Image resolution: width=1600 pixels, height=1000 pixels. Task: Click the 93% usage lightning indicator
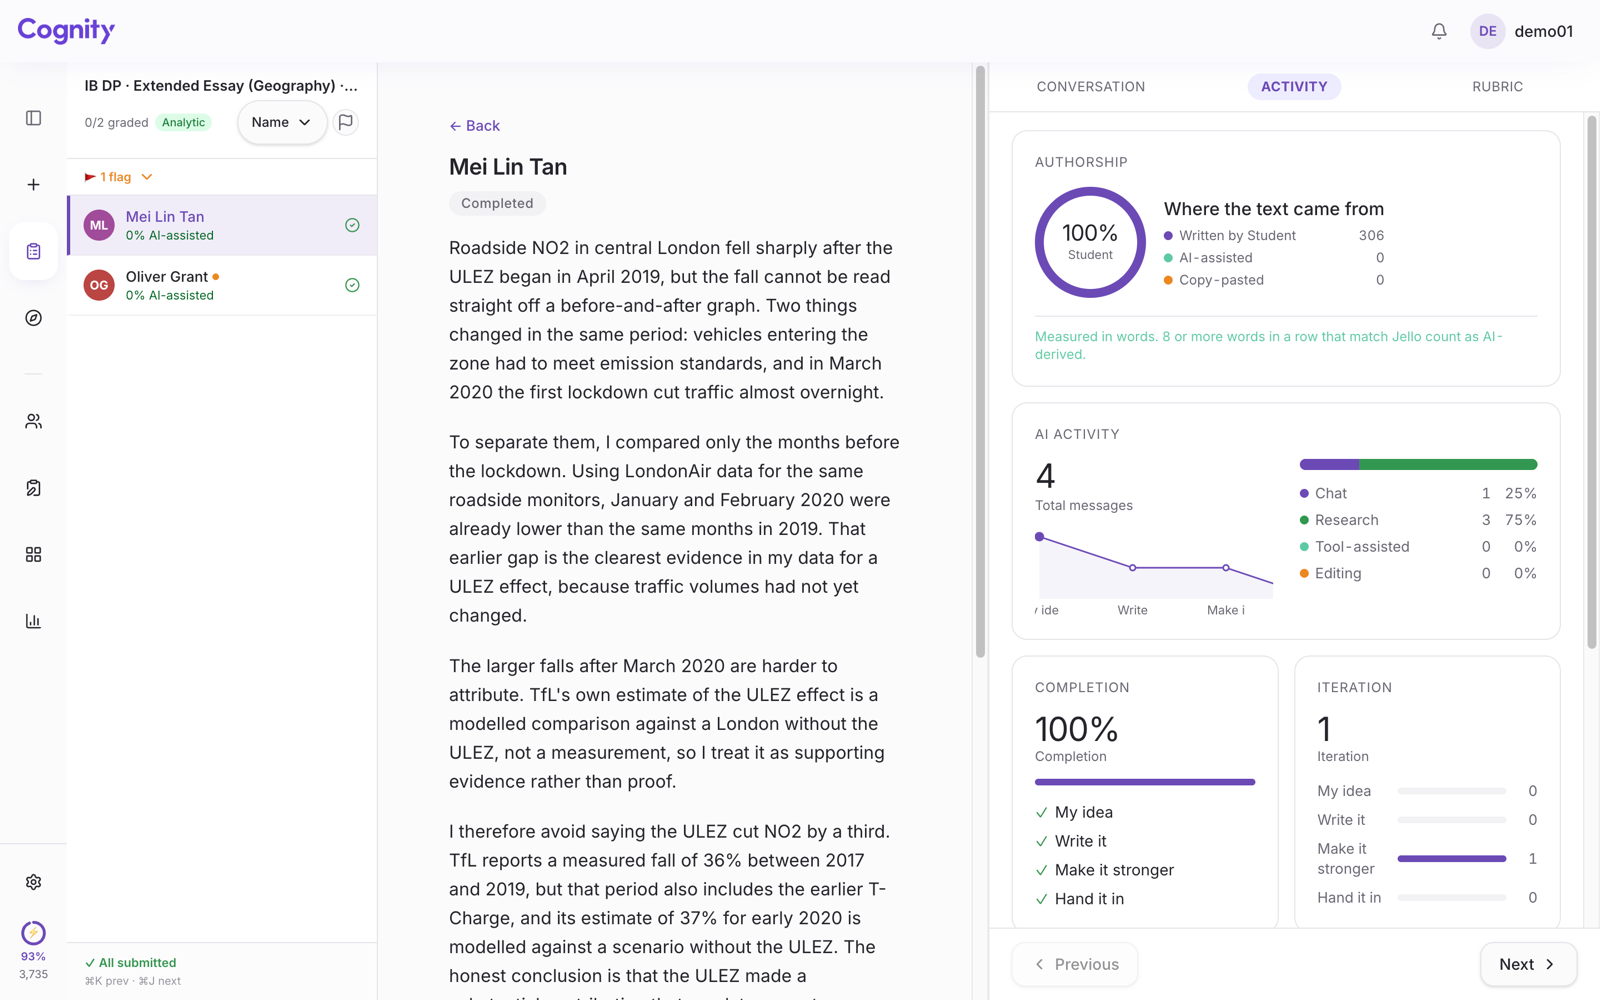click(33, 933)
